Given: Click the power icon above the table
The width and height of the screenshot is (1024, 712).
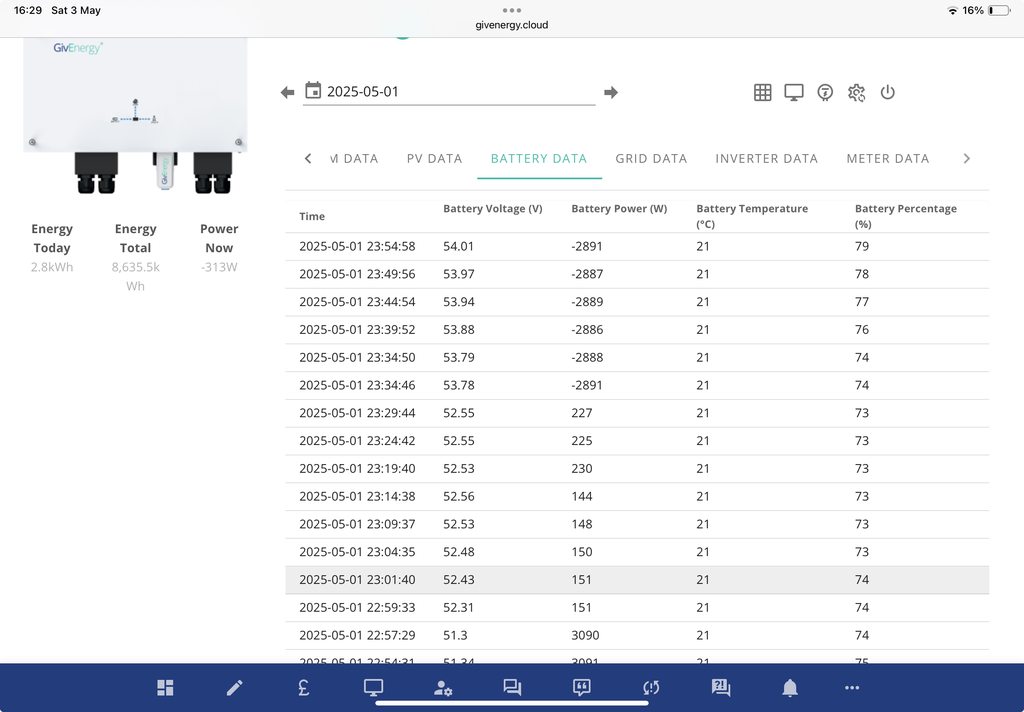Looking at the screenshot, I should click(887, 92).
